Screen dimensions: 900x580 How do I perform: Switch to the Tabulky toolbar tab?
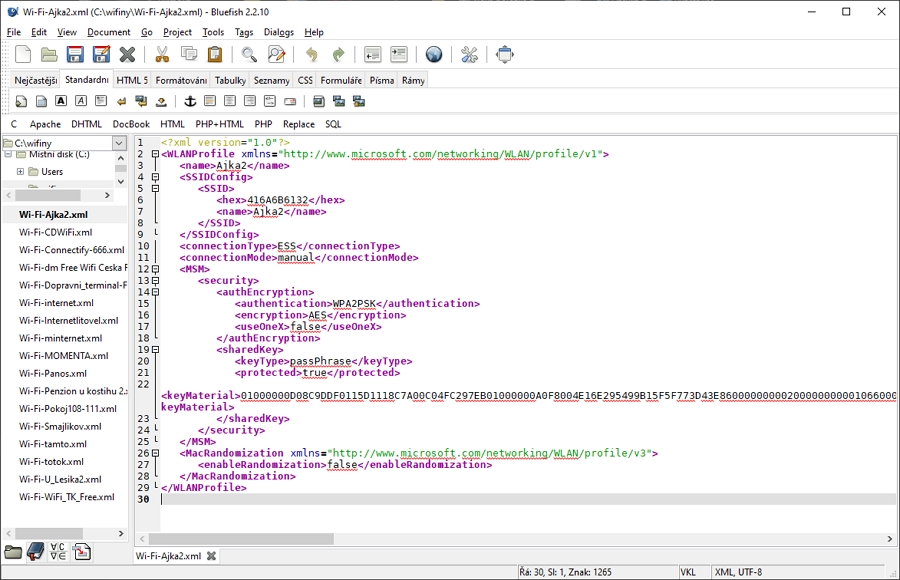230,80
